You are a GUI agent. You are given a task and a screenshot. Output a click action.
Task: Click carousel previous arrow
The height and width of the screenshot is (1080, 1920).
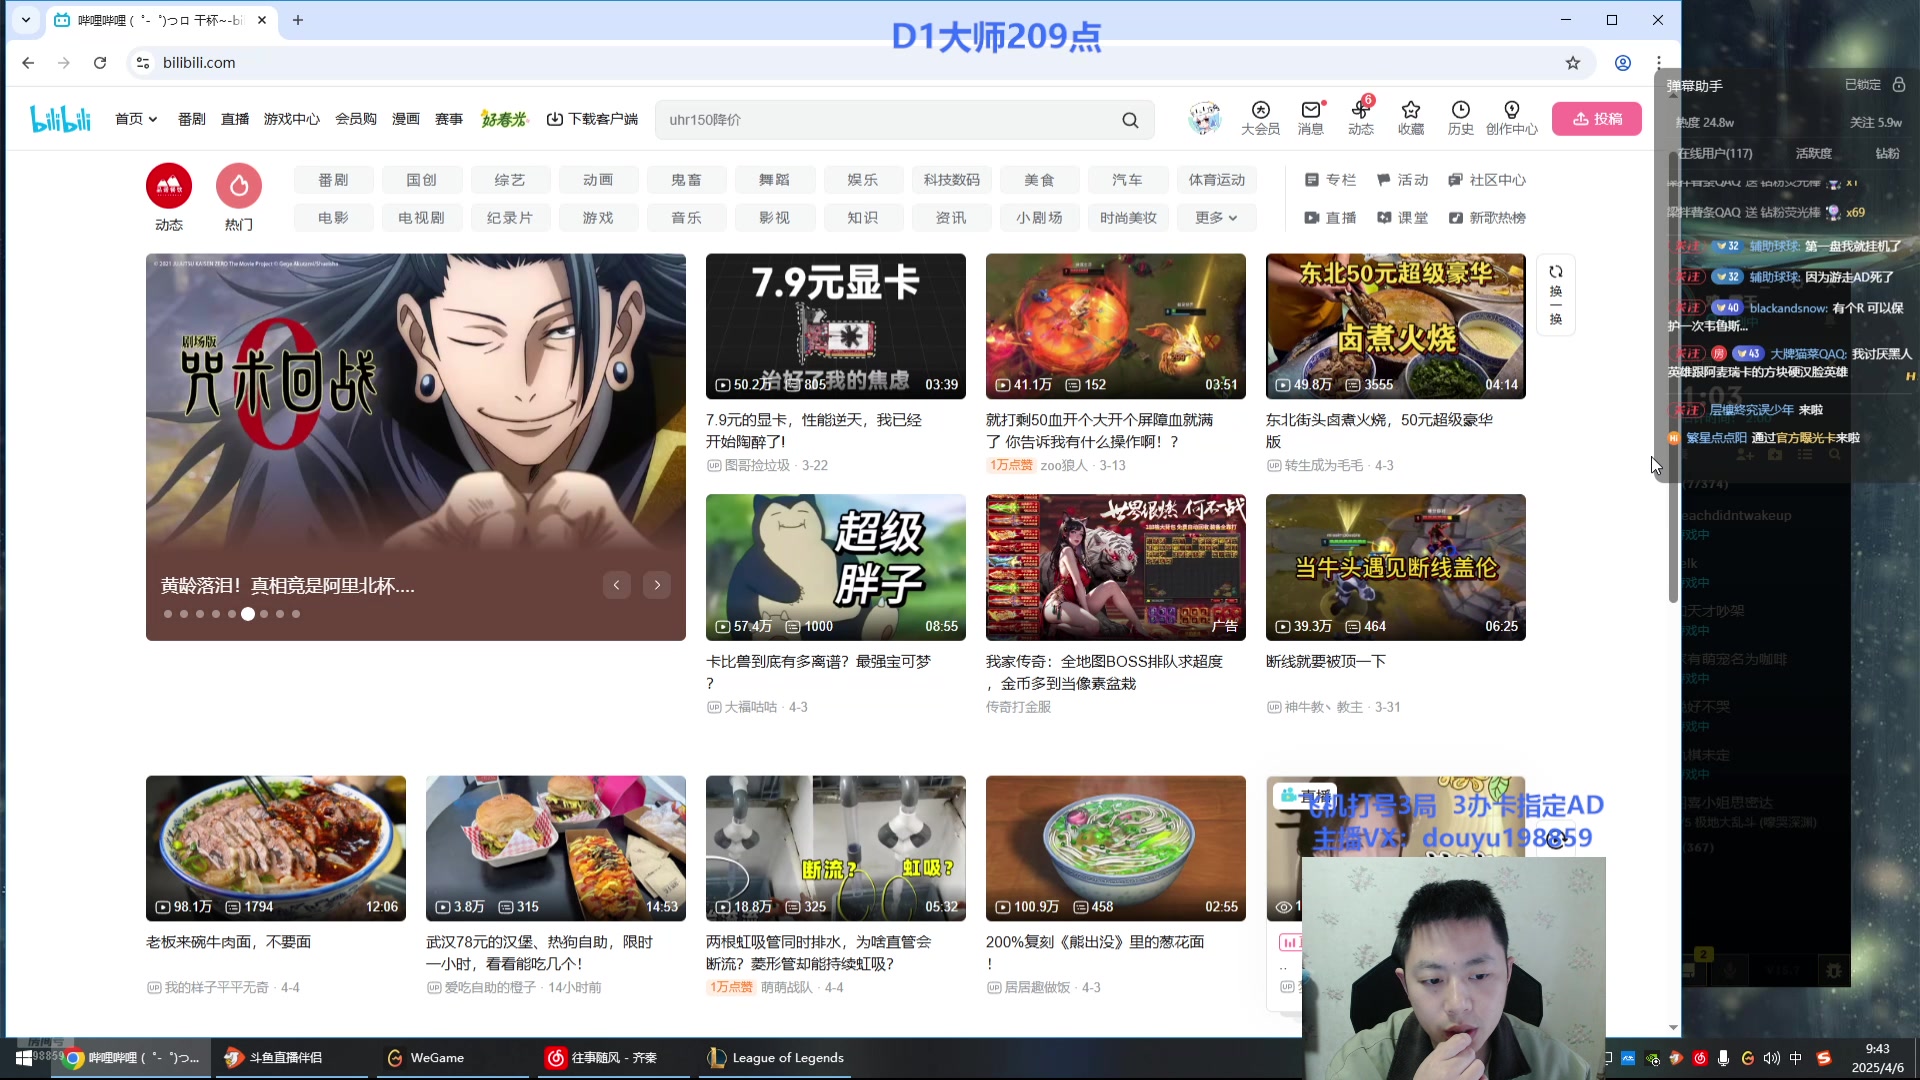(617, 585)
